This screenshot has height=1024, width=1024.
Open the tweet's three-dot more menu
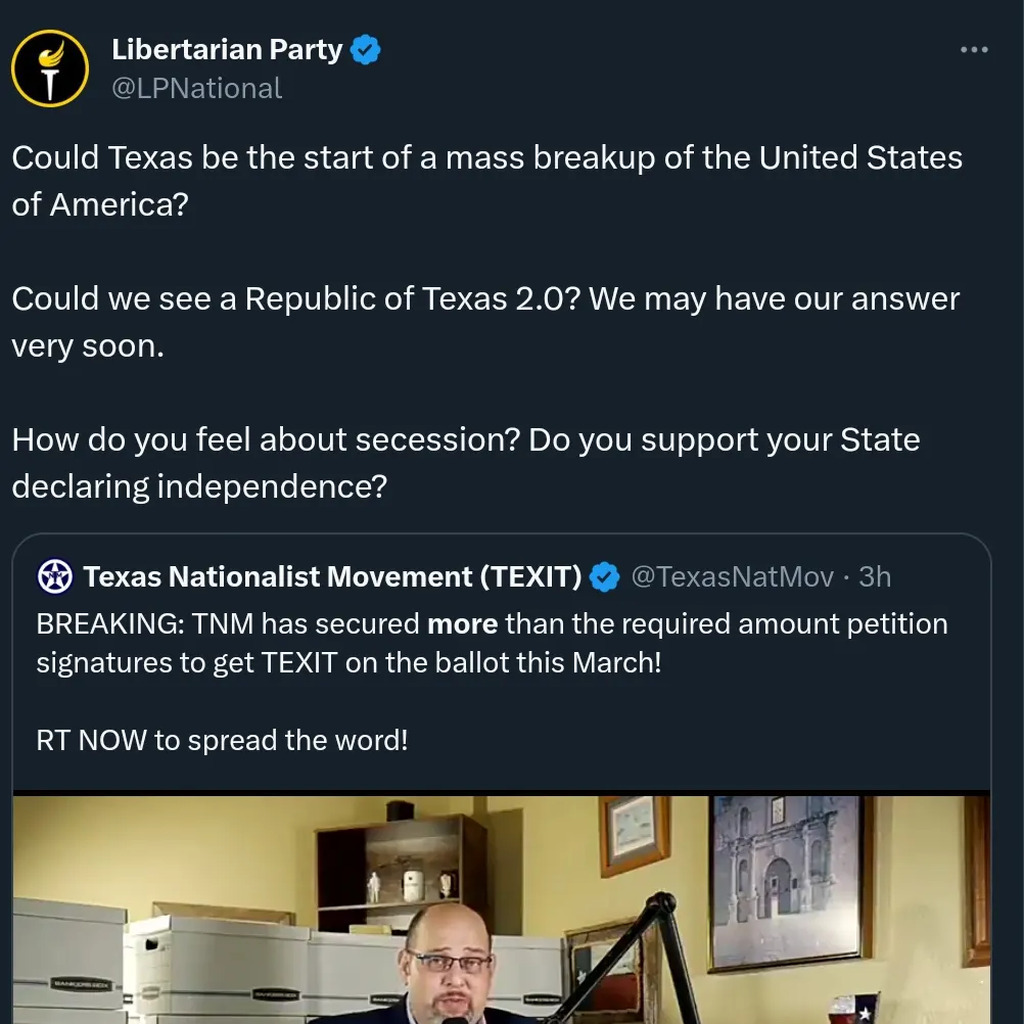[973, 50]
